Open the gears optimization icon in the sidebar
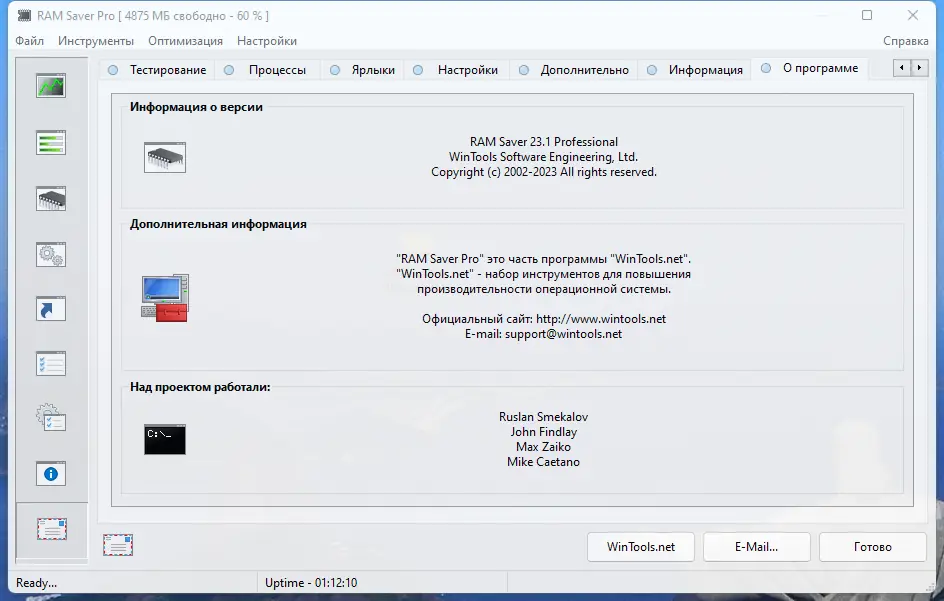Viewport: 944px width, 601px height. (x=50, y=255)
